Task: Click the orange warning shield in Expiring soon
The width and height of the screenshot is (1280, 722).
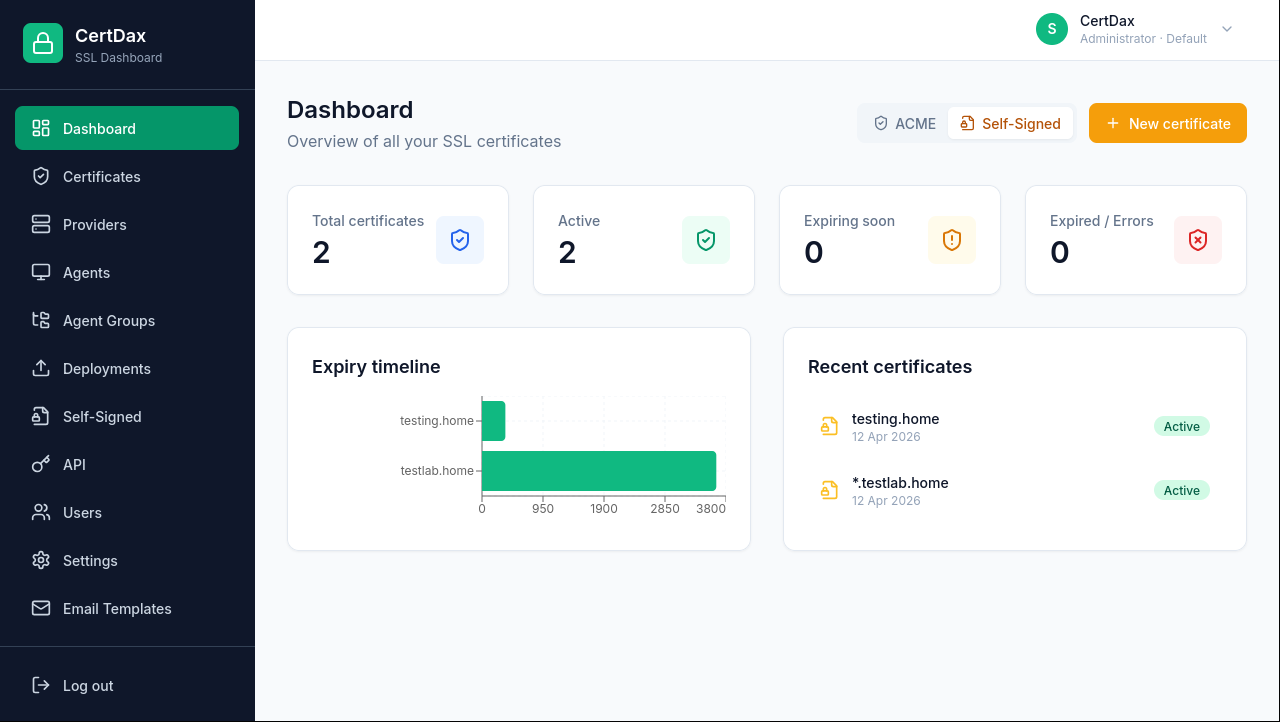Action: pos(952,240)
